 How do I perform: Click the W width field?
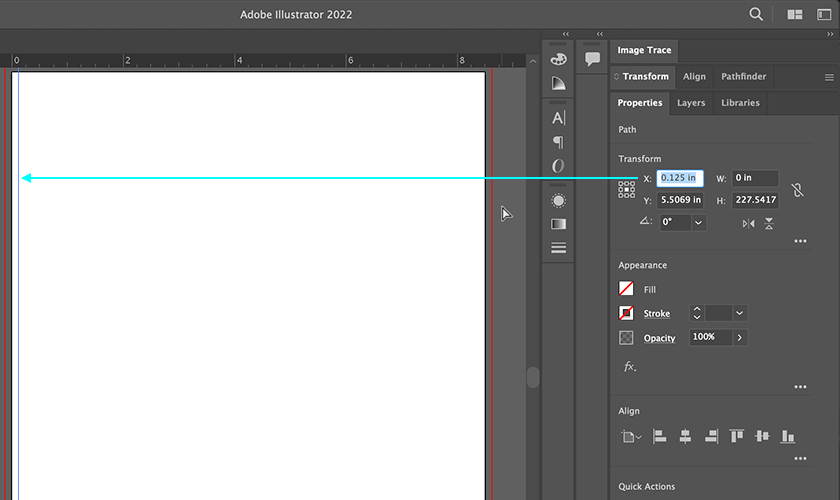coord(755,178)
